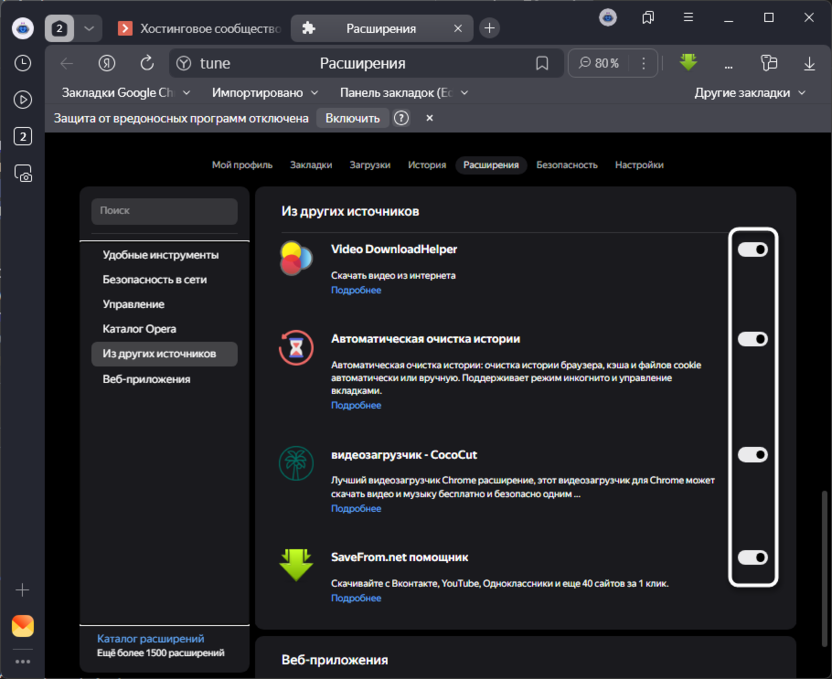Click Включить to enable malware protection

click(x=353, y=118)
